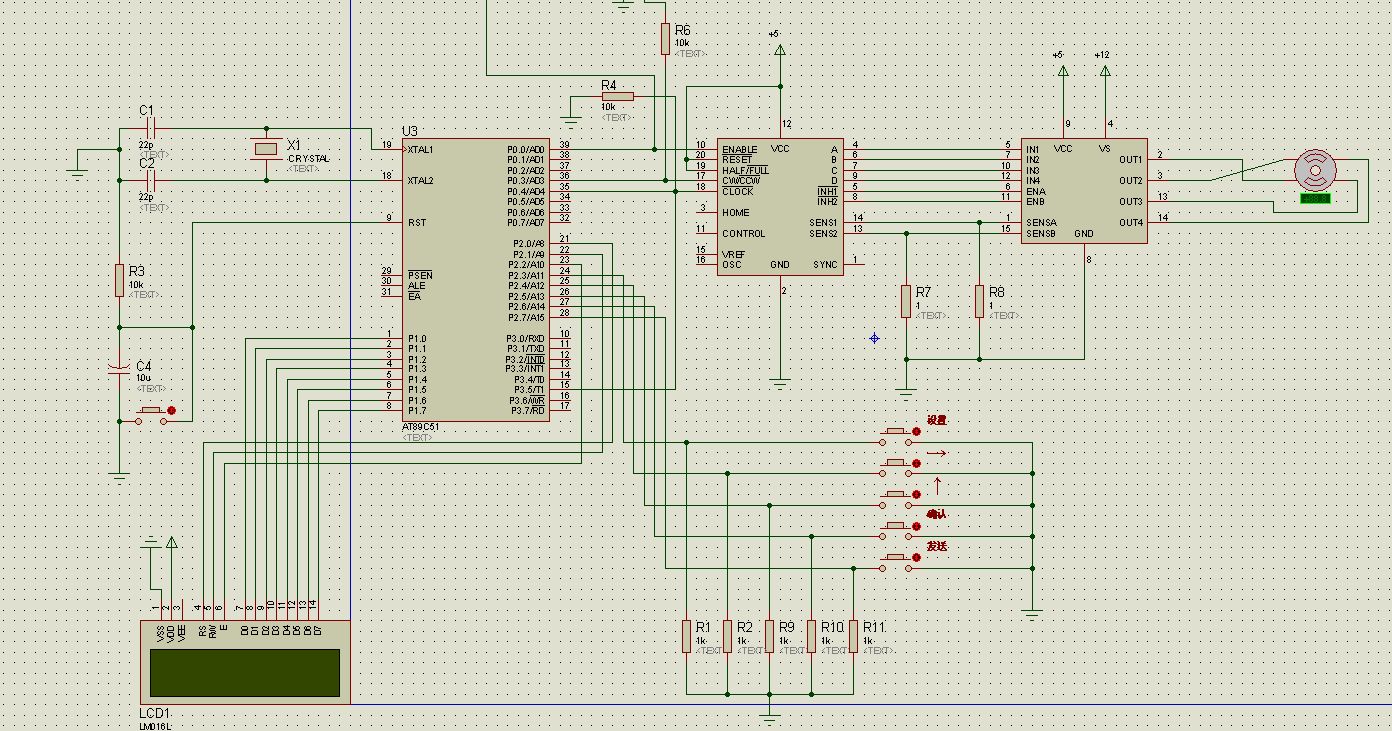1392x731 pixels.
Task: Click ground symbol below controller GND pin
Action: pos(780,383)
